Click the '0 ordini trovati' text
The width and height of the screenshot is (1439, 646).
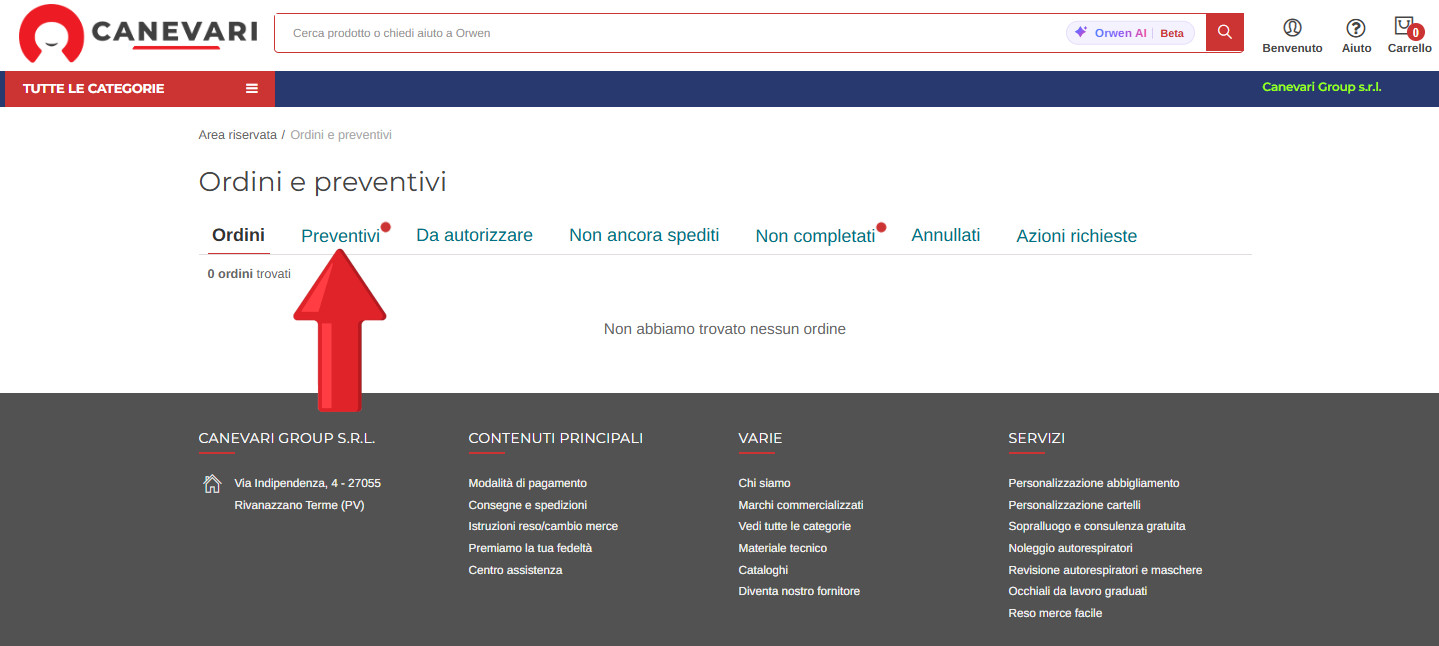pyautogui.click(x=249, y=273)
